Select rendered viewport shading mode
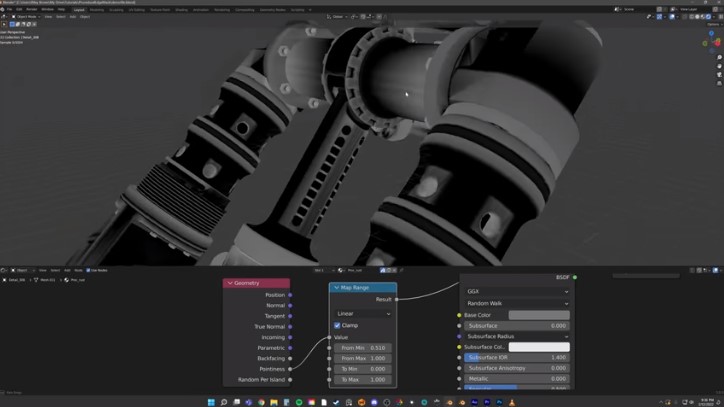 [709, 16]
